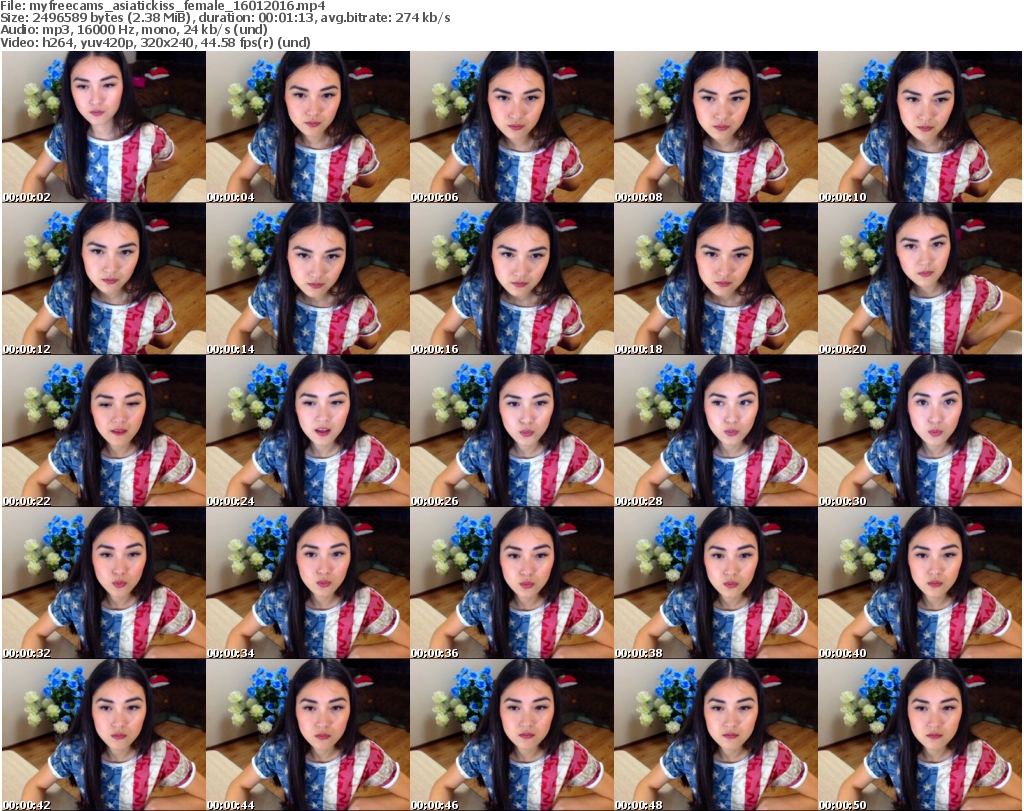Viewport: 1024px width, 811px height.
Task: Pick the frame stamped 00:00:08
Action: coord(716,127)
